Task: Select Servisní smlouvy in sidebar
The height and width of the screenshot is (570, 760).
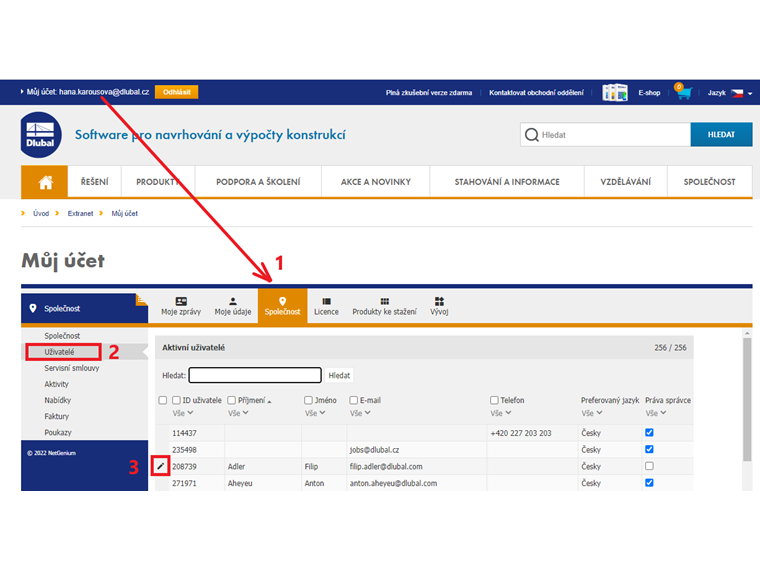Action: [x=72, y=368]
